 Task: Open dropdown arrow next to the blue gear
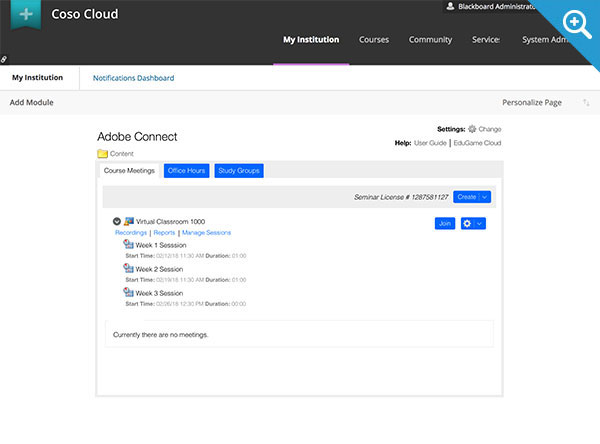coord(479,224)
